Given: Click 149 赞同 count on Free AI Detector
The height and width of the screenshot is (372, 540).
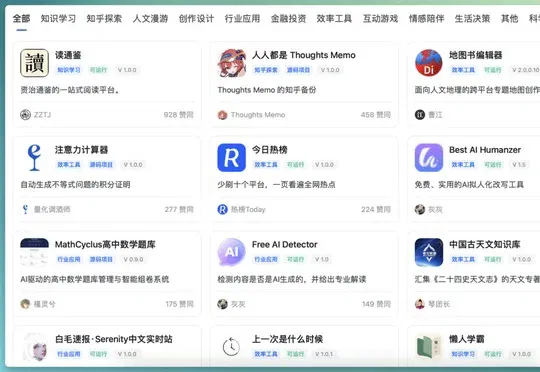Looking at the screenshot, I should tap(376, 304).
